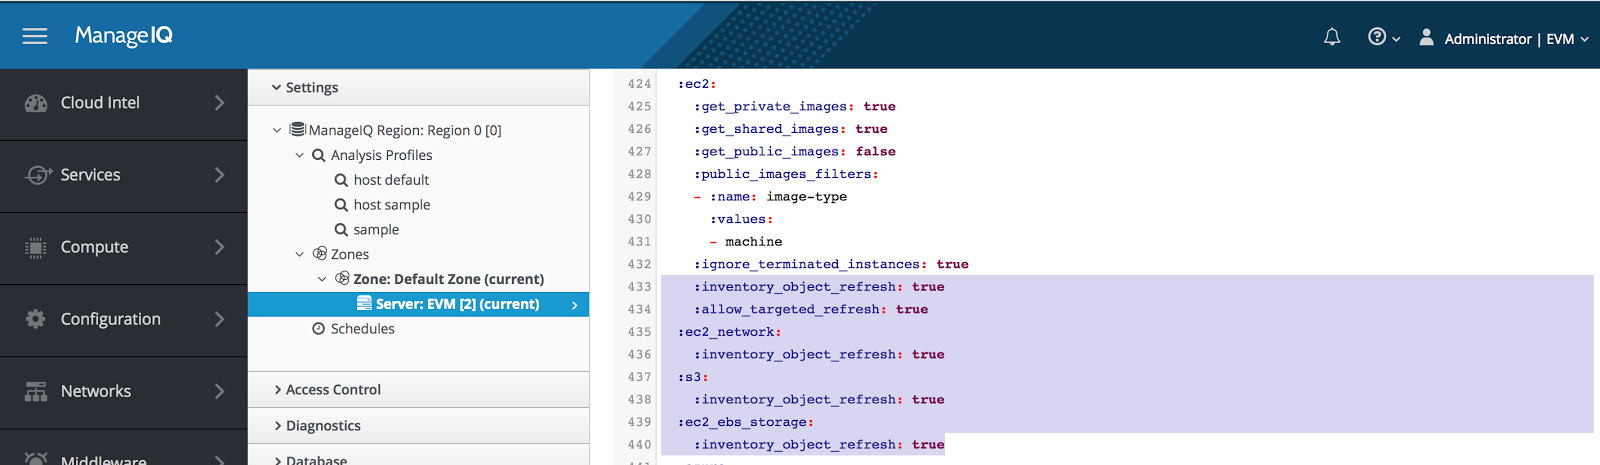This screenshot has width=1600, height=465.
Task: Click the host sample magnifier icon
Action: tap(341, 205)
